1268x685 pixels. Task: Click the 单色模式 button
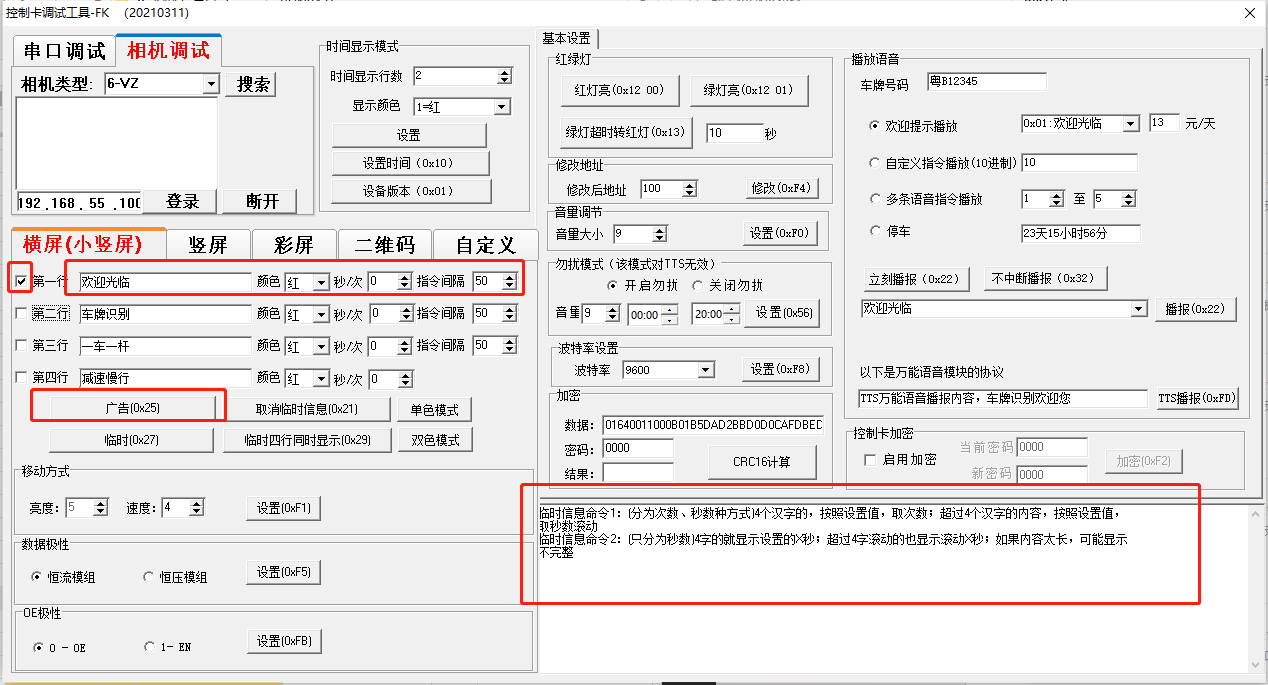click(435, 410)
